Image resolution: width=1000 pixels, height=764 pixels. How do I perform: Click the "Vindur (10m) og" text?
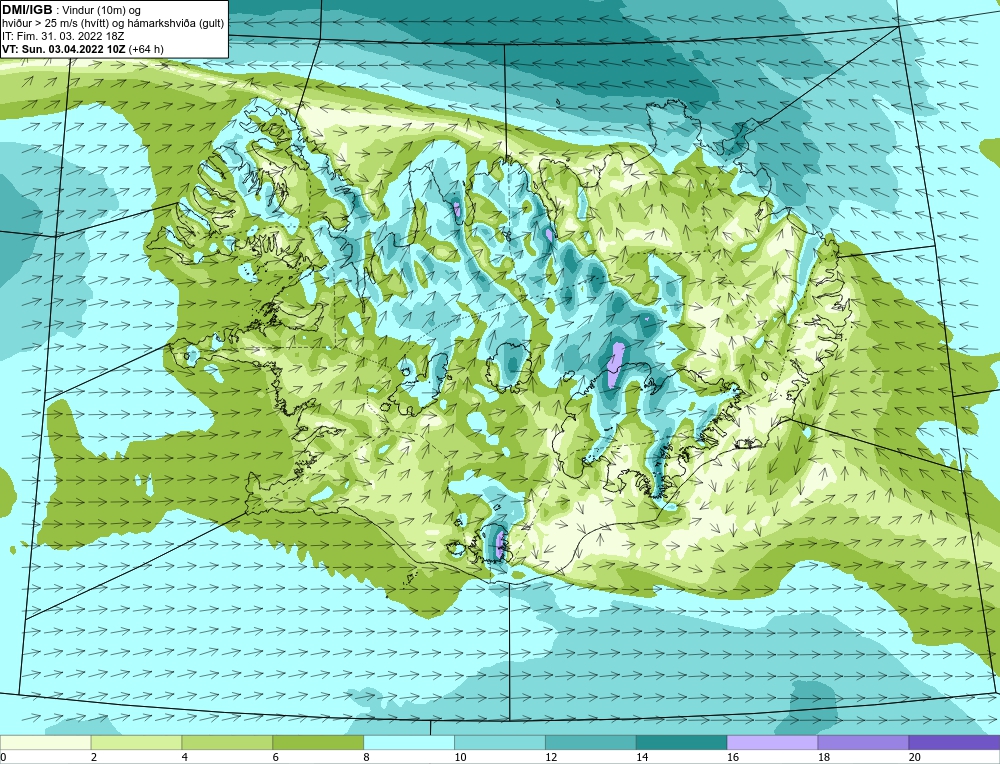click(102, 10)
